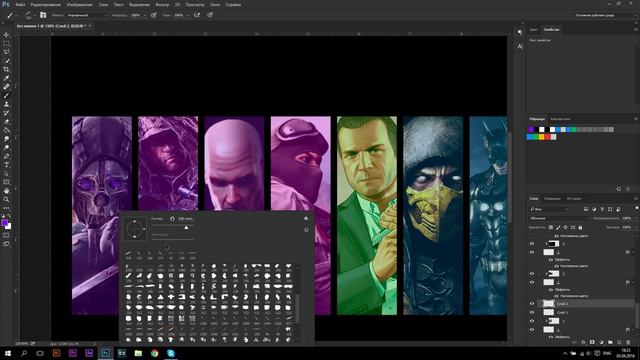Select the Eraser tool

(x=6, y=122)
